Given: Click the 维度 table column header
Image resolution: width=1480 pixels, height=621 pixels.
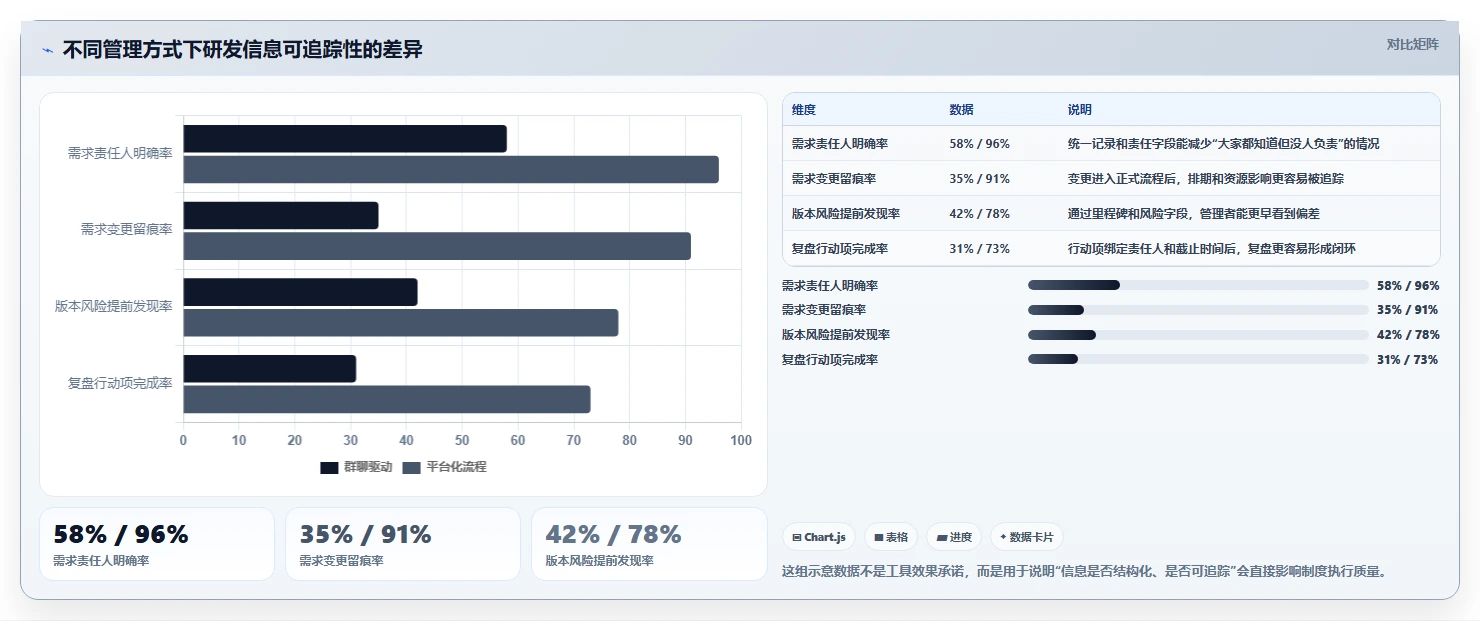Looking at the screenshot, I should 804,110.
